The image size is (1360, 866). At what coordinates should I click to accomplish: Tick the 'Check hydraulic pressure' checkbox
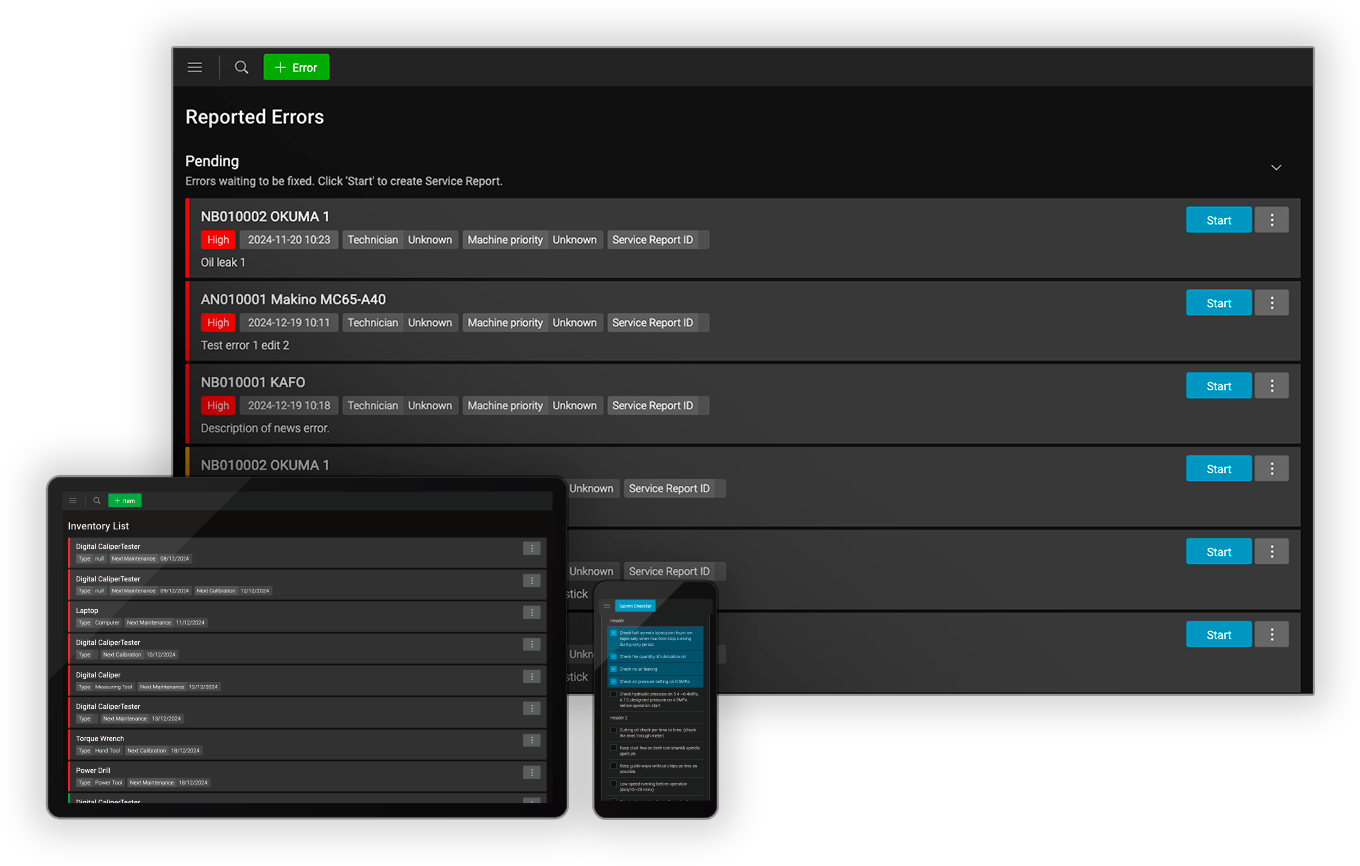pos(614,694)
